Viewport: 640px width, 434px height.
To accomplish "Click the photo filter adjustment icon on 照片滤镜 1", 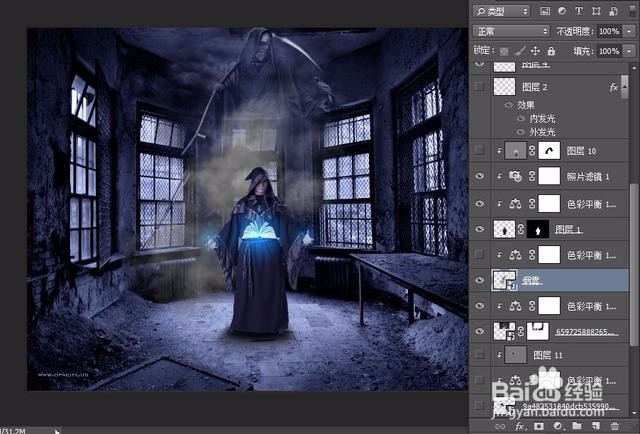I will point(515,176).
